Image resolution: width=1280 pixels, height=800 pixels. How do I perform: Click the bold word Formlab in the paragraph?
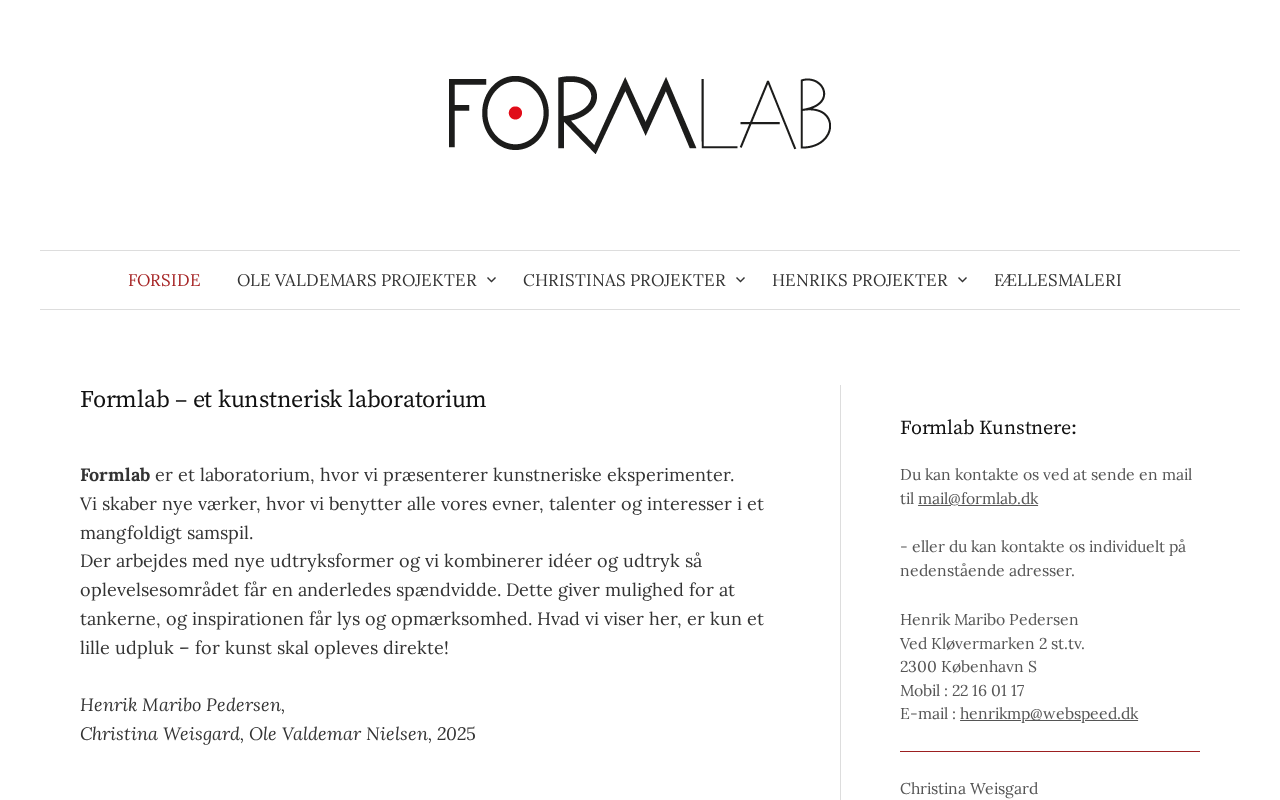(x=115, y=475)
